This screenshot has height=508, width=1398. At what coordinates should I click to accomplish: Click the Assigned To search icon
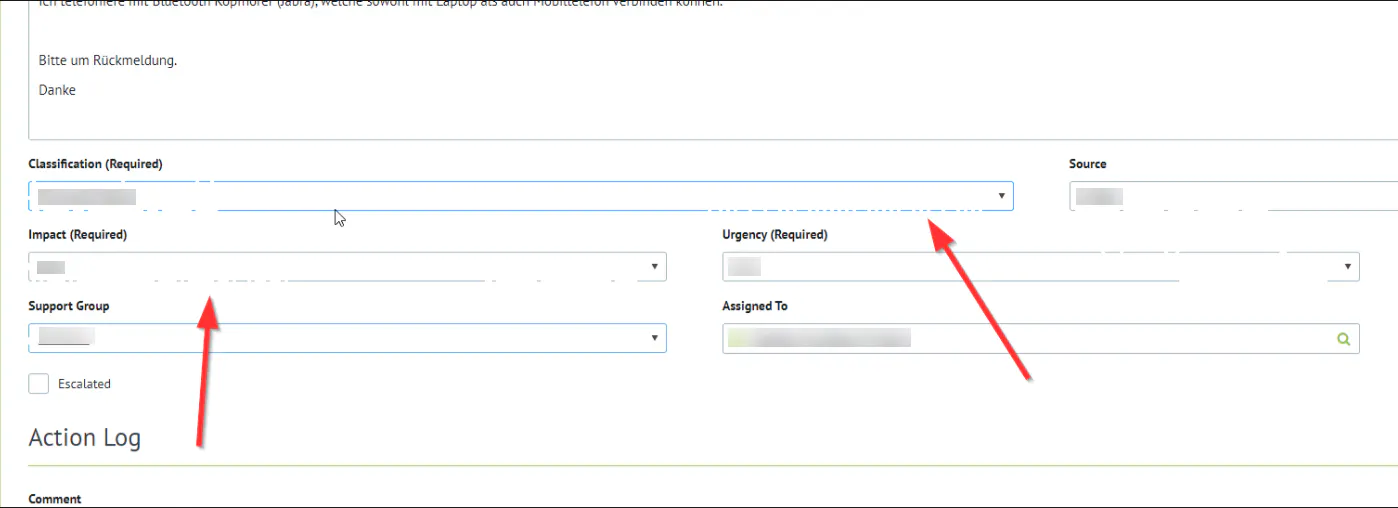[x=1344, y=339]
